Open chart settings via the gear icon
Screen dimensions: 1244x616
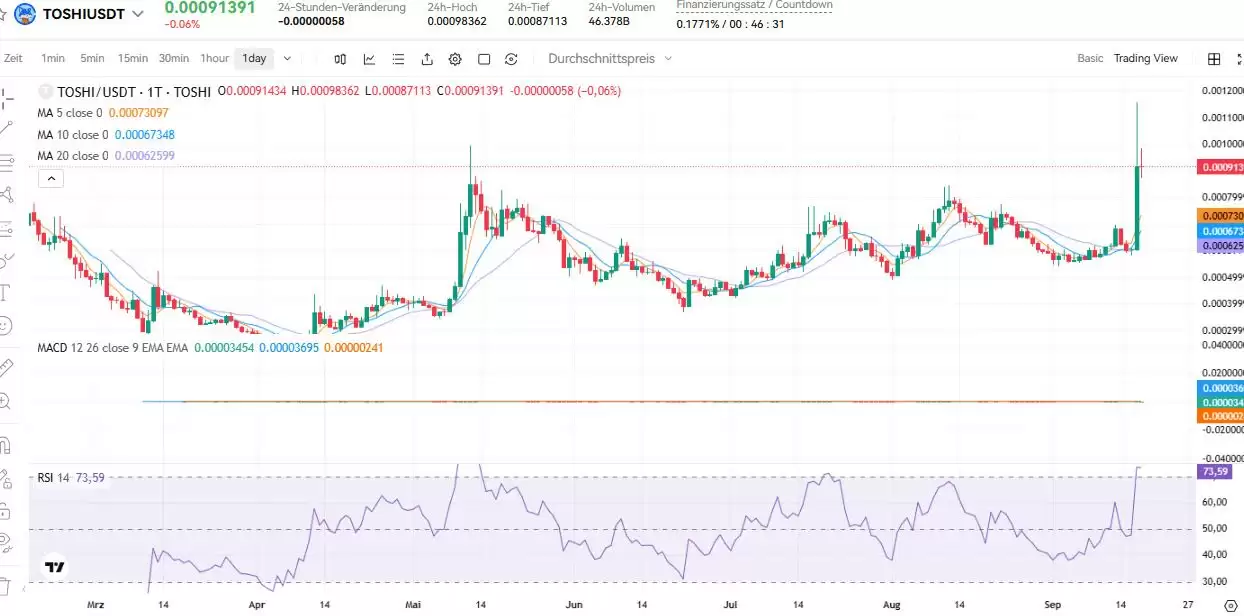tap(455, 59)
